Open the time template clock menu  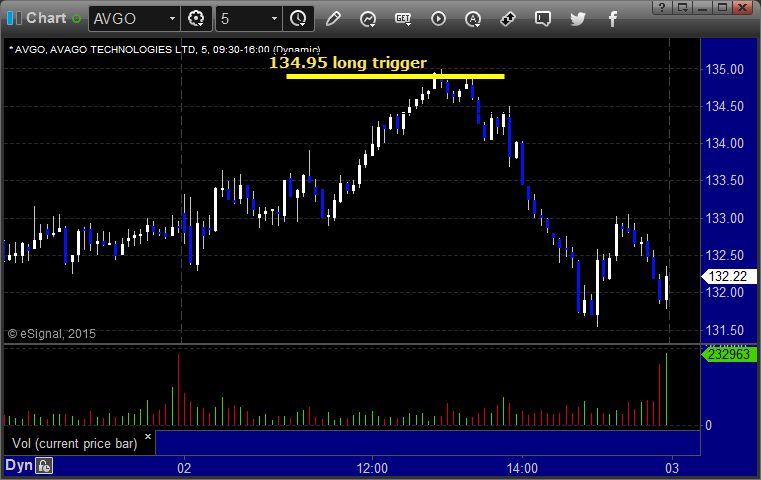(x=298, y=19)
